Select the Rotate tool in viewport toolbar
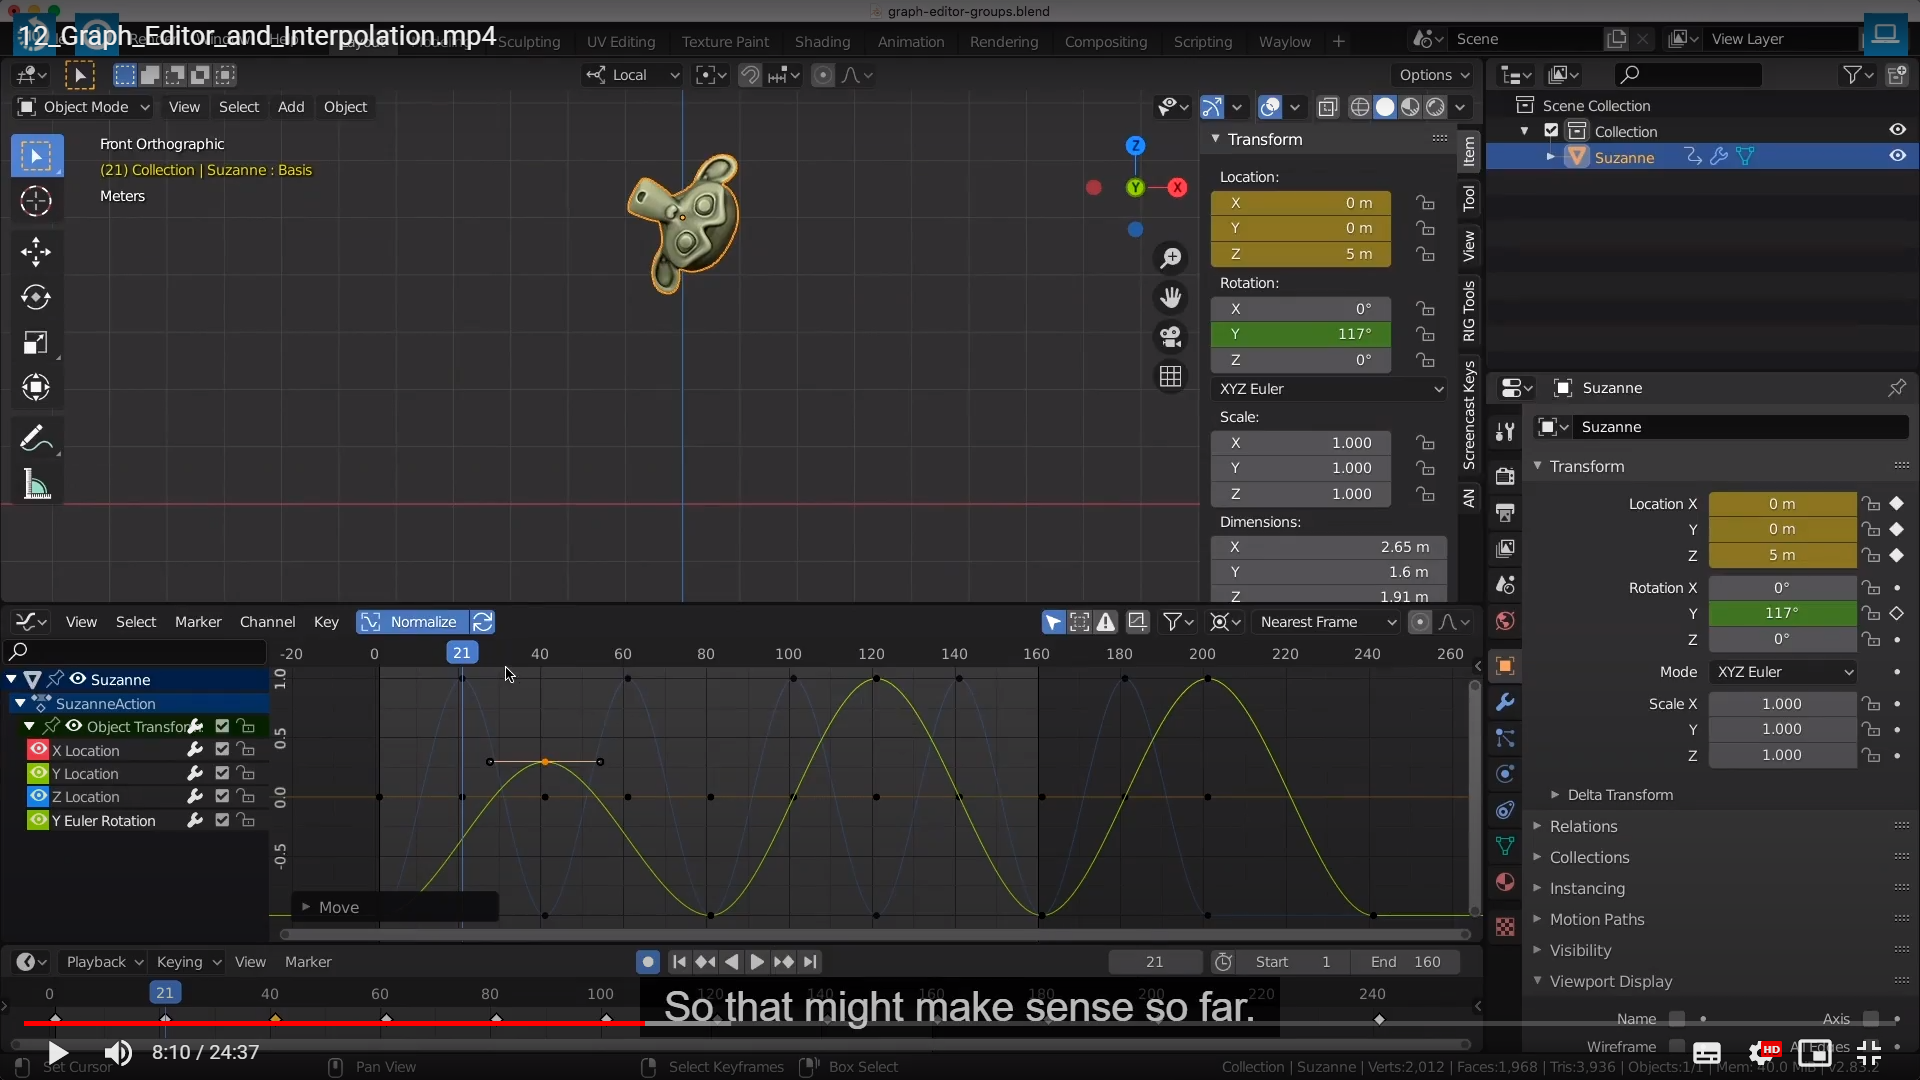The width and height of the screenshot is (1920, 1080). point(36,297)
